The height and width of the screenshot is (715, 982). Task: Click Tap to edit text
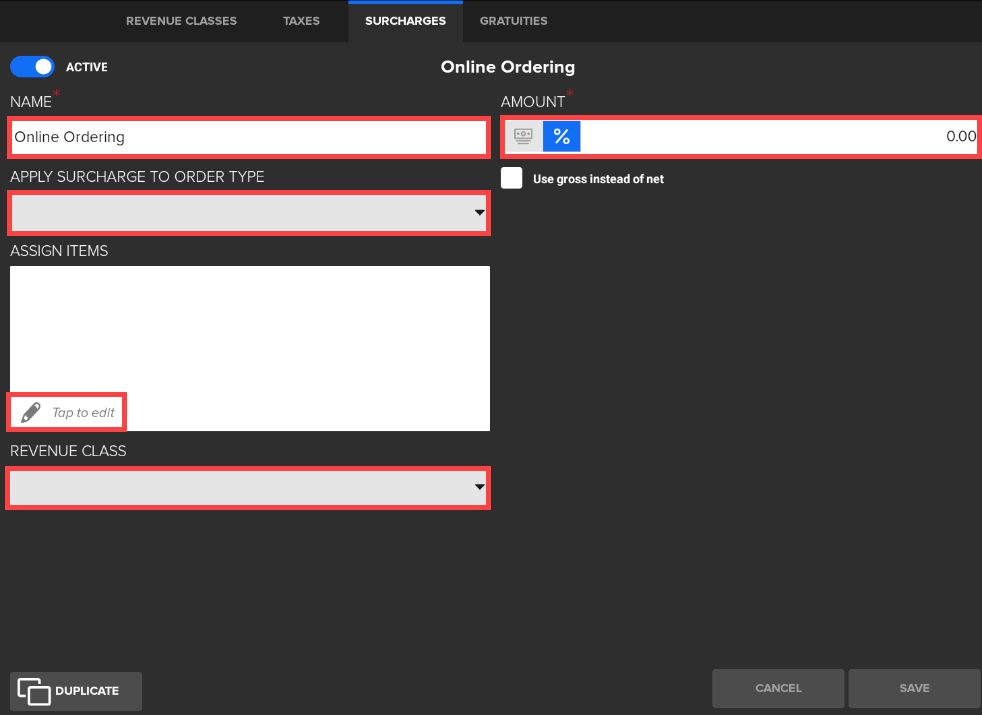83,413
